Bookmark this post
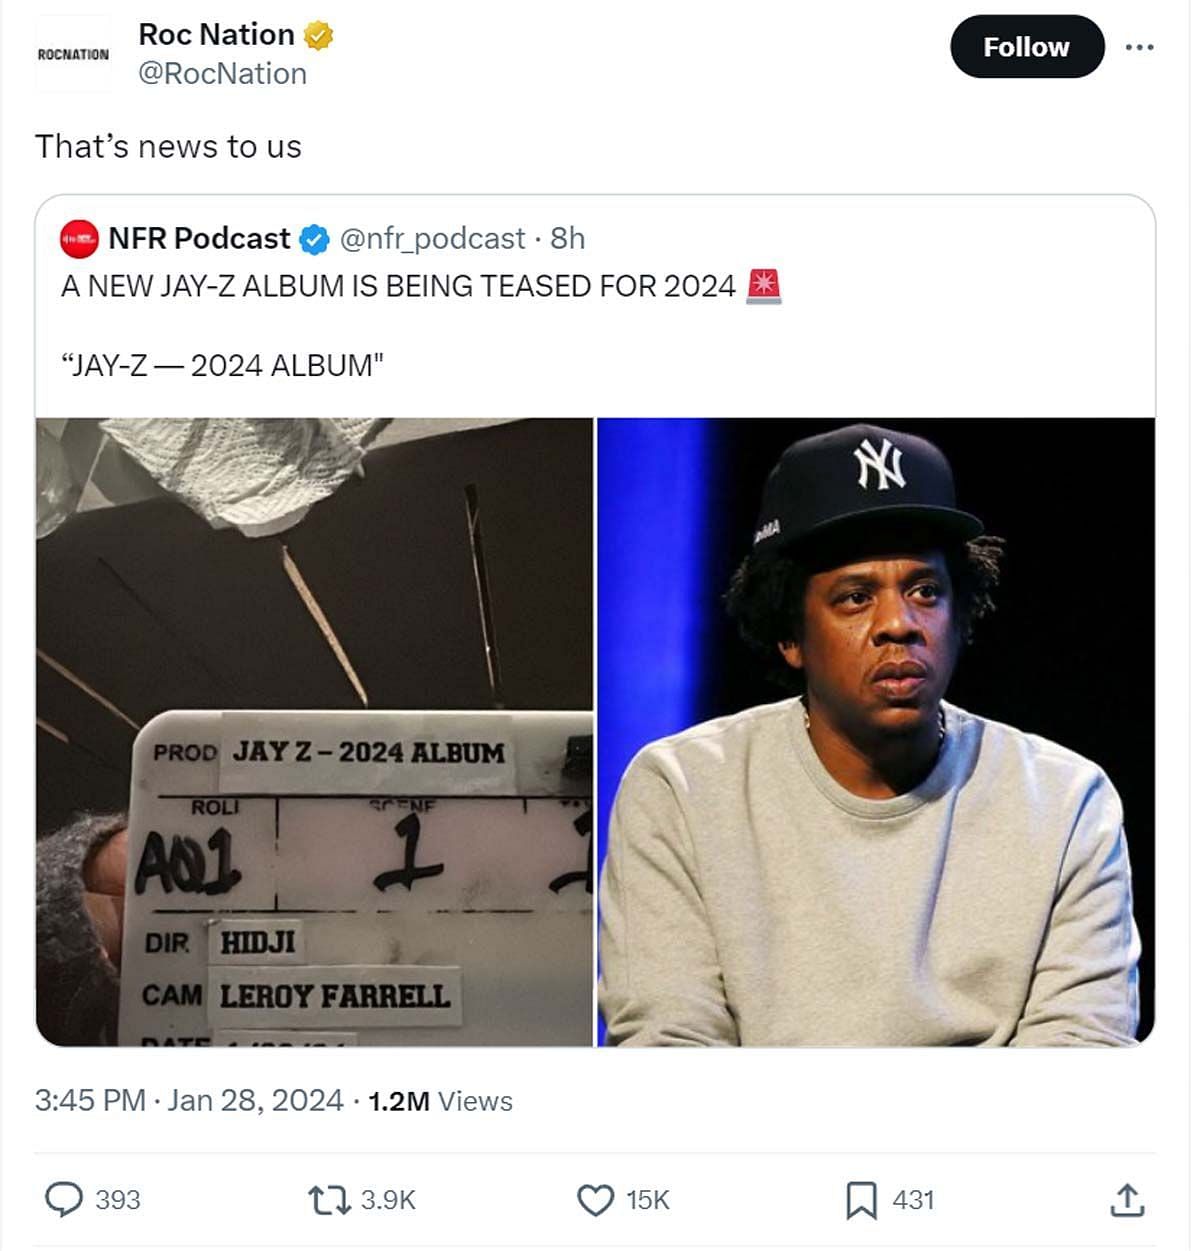 tap(861, 1199)
